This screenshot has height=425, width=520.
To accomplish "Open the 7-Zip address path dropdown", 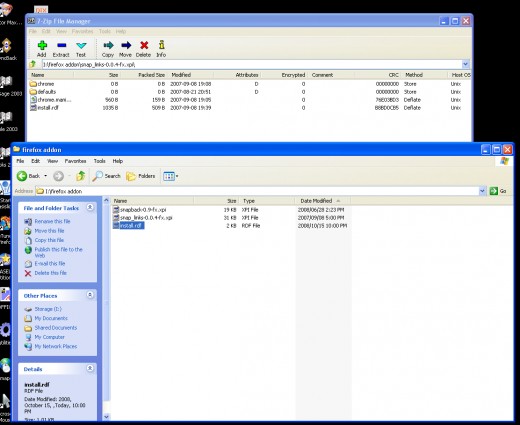I will tap(465, 64).
